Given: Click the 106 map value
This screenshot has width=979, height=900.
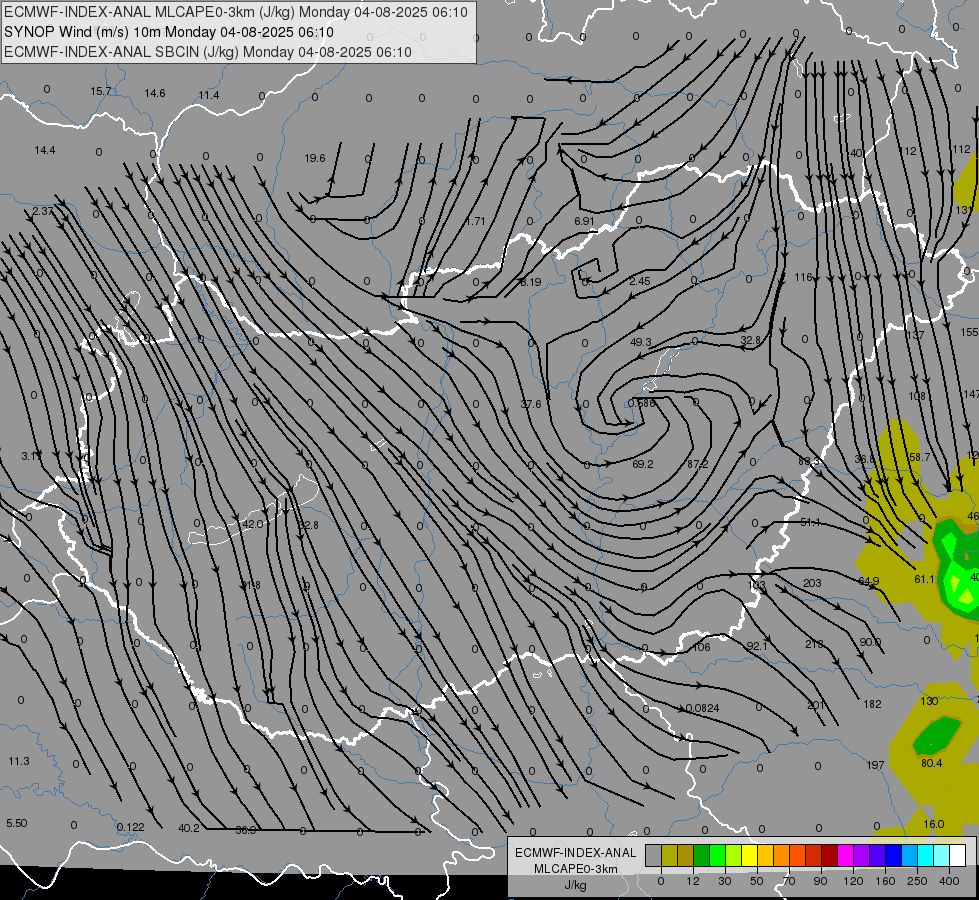Looking at the screenshot, I should [702, 647].
